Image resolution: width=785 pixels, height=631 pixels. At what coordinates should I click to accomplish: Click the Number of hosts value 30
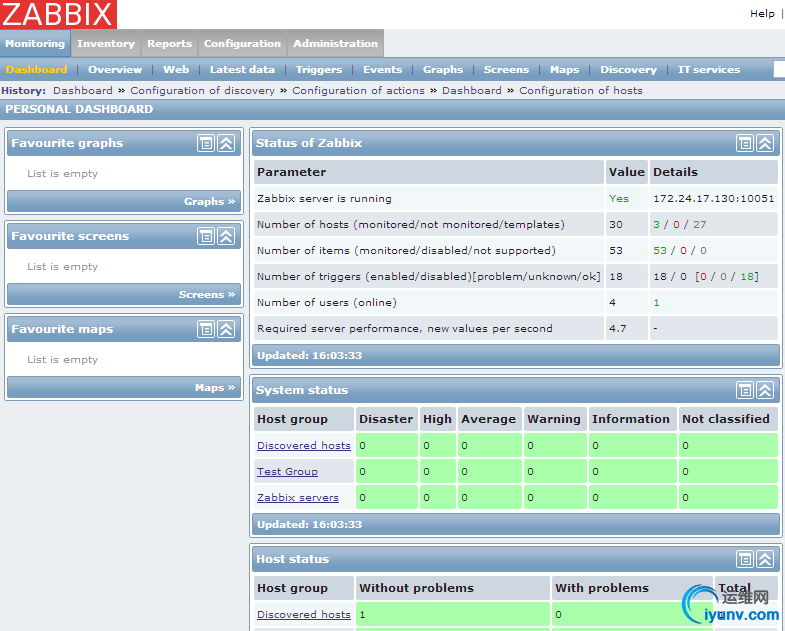pyautogui.click(x=616, y=224)
